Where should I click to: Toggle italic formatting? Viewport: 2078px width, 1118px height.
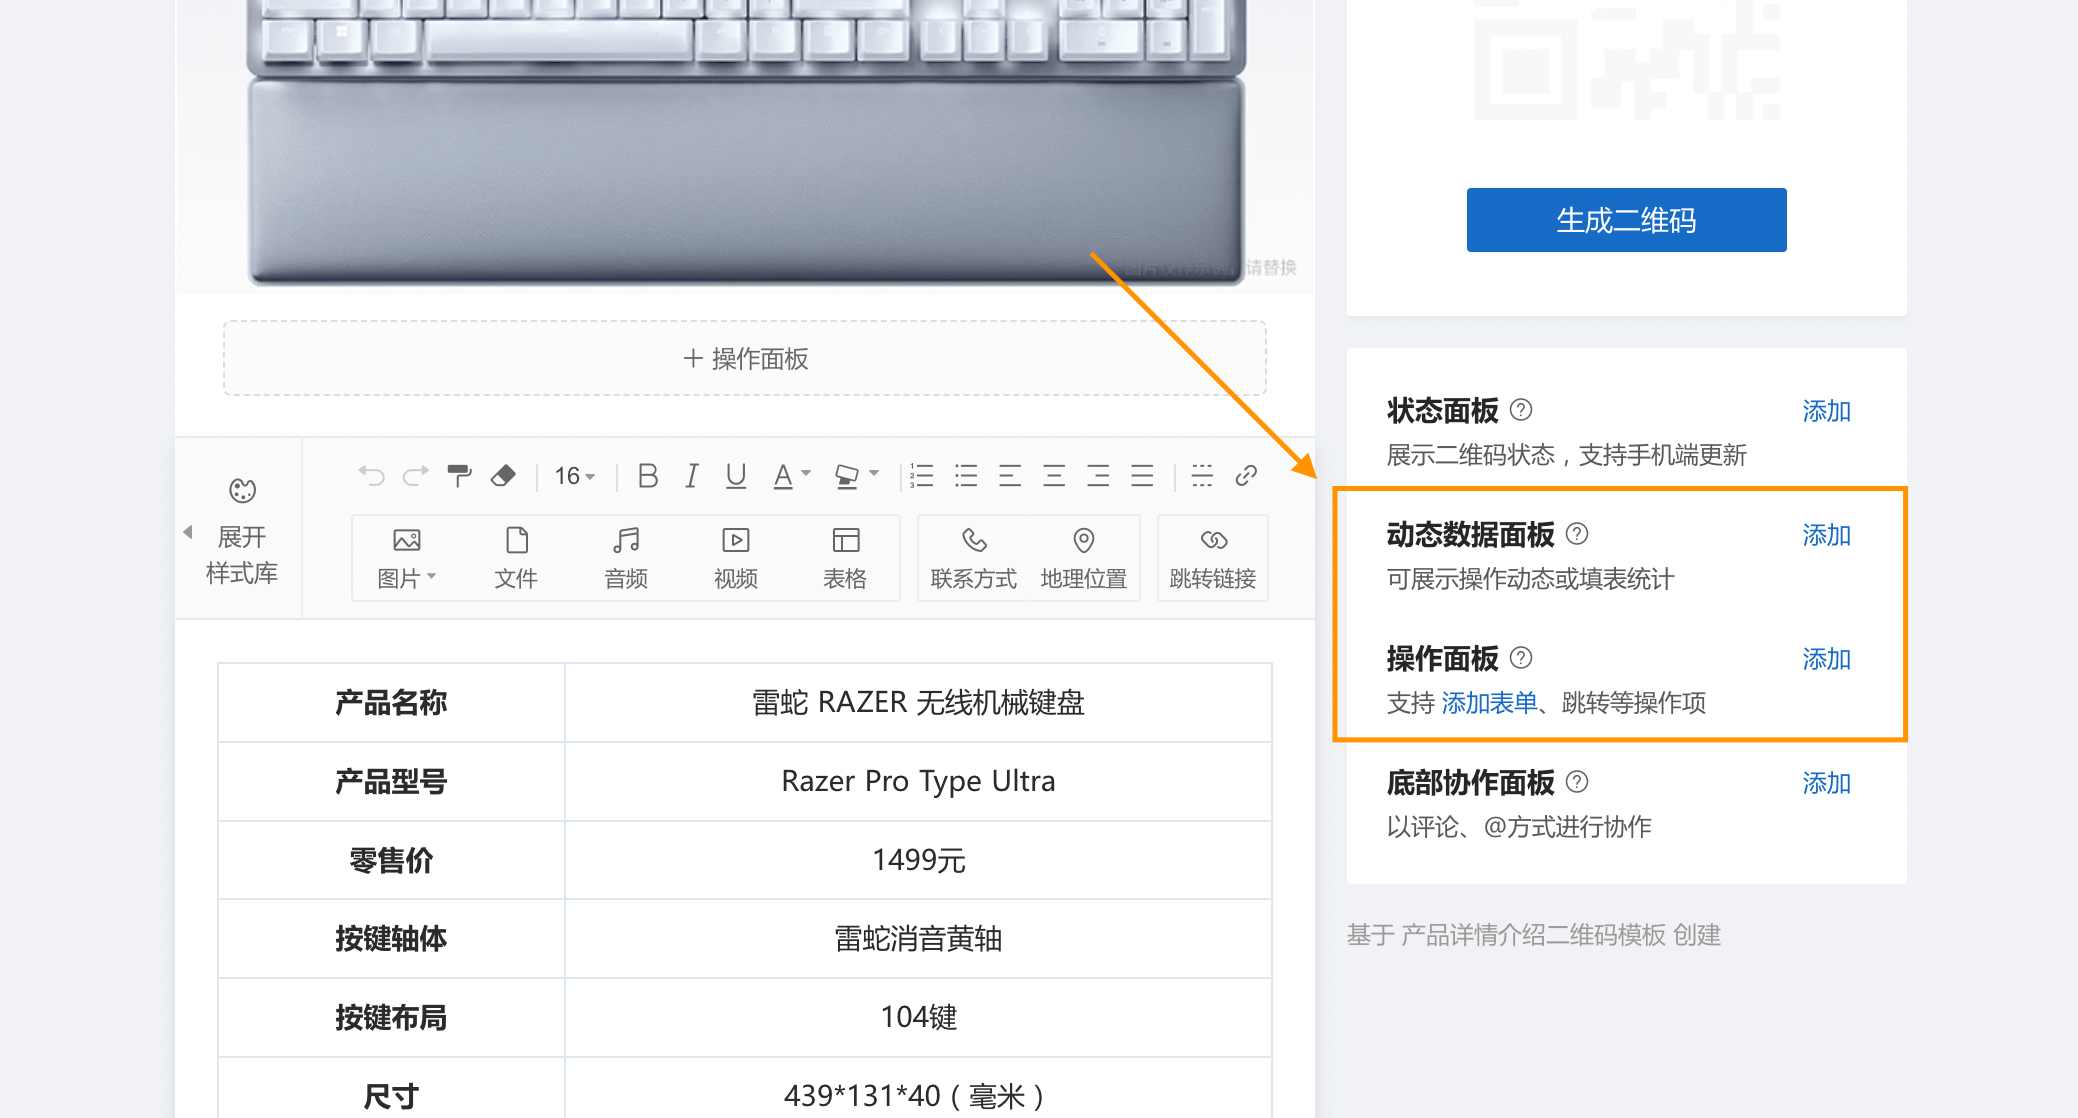pos(692,476)
